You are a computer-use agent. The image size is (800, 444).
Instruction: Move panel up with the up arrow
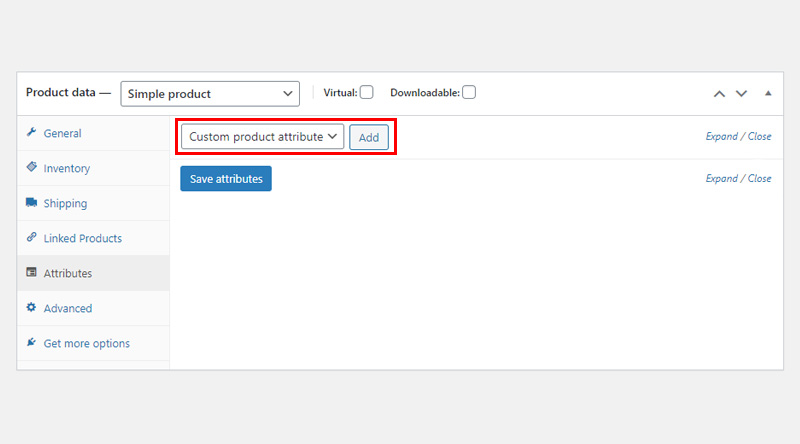[719, 94]
